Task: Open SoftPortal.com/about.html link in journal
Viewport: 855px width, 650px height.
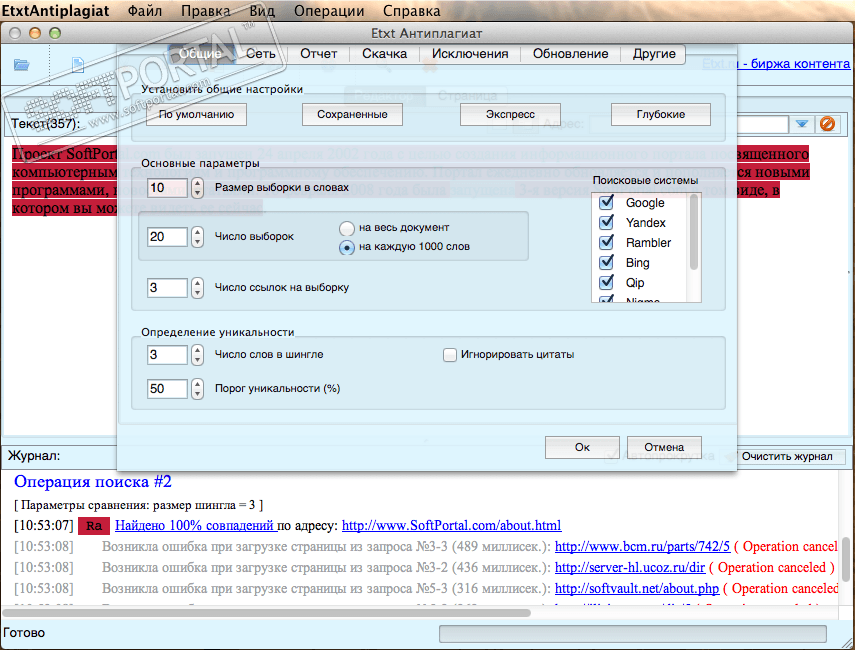Action: pos(451,526)
